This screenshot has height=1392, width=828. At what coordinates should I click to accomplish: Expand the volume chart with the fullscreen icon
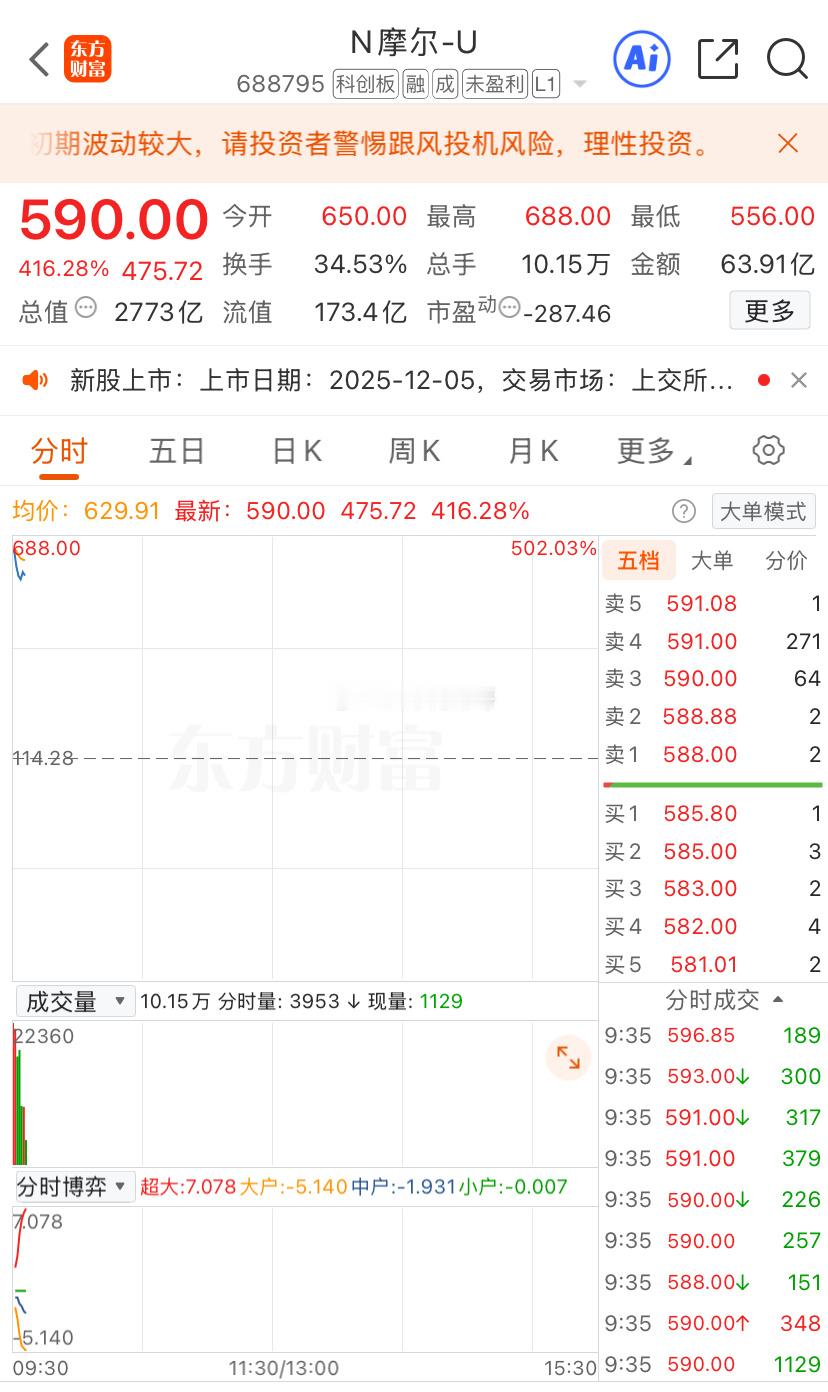coord(568,1057)
